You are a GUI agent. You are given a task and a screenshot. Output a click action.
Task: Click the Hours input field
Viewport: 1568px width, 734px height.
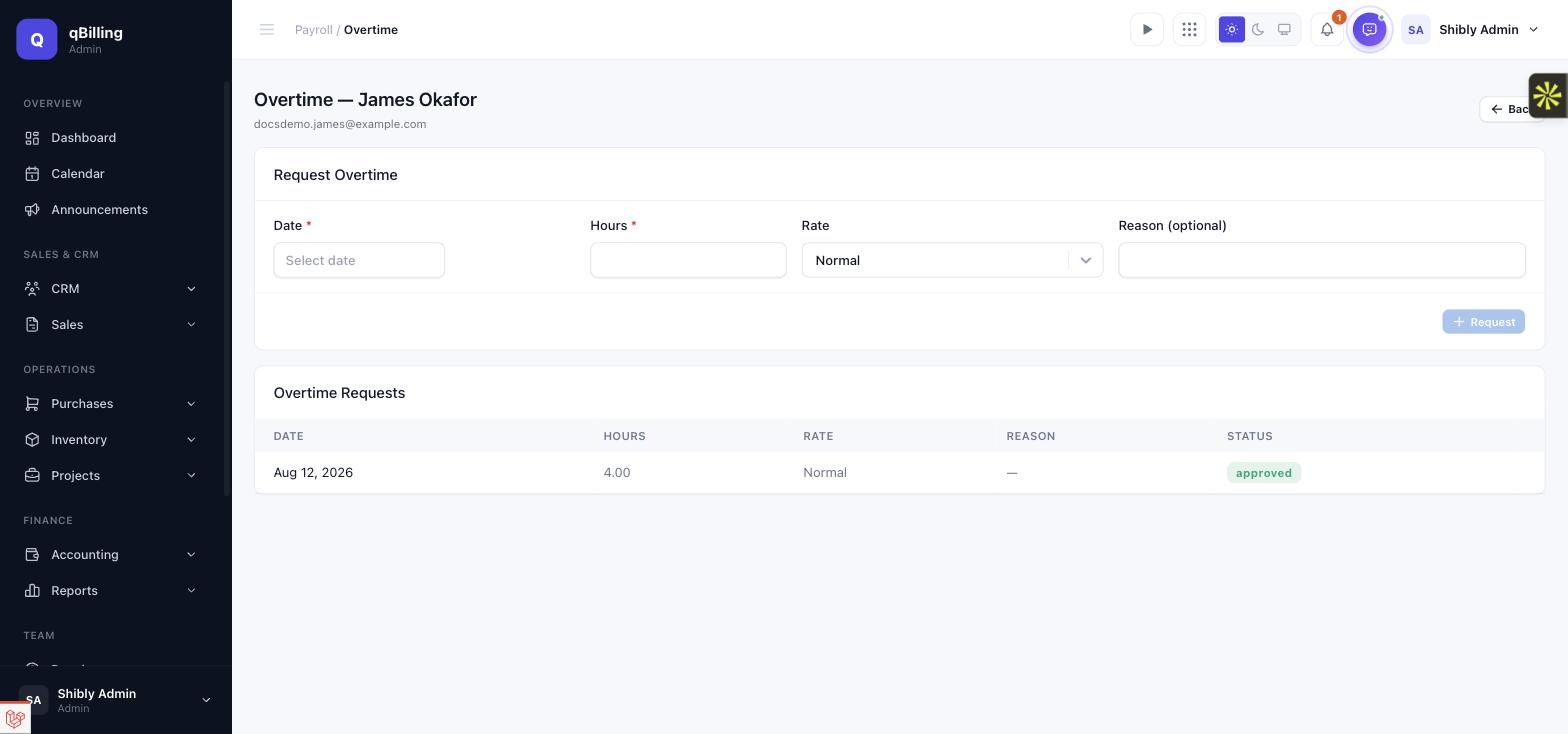(688, 260)
